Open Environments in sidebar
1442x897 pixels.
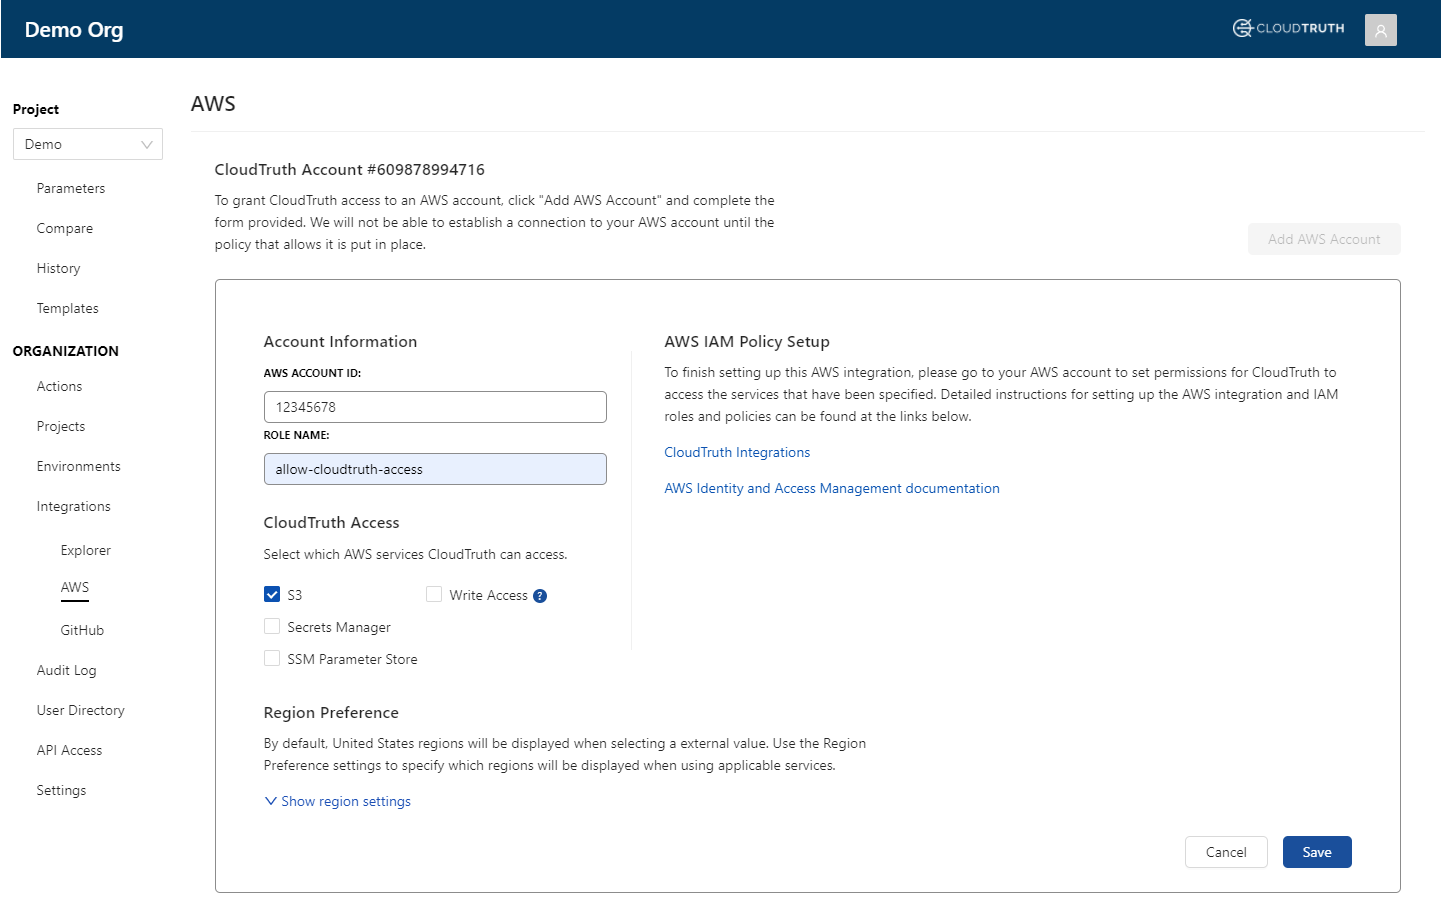tap(79, 466)
